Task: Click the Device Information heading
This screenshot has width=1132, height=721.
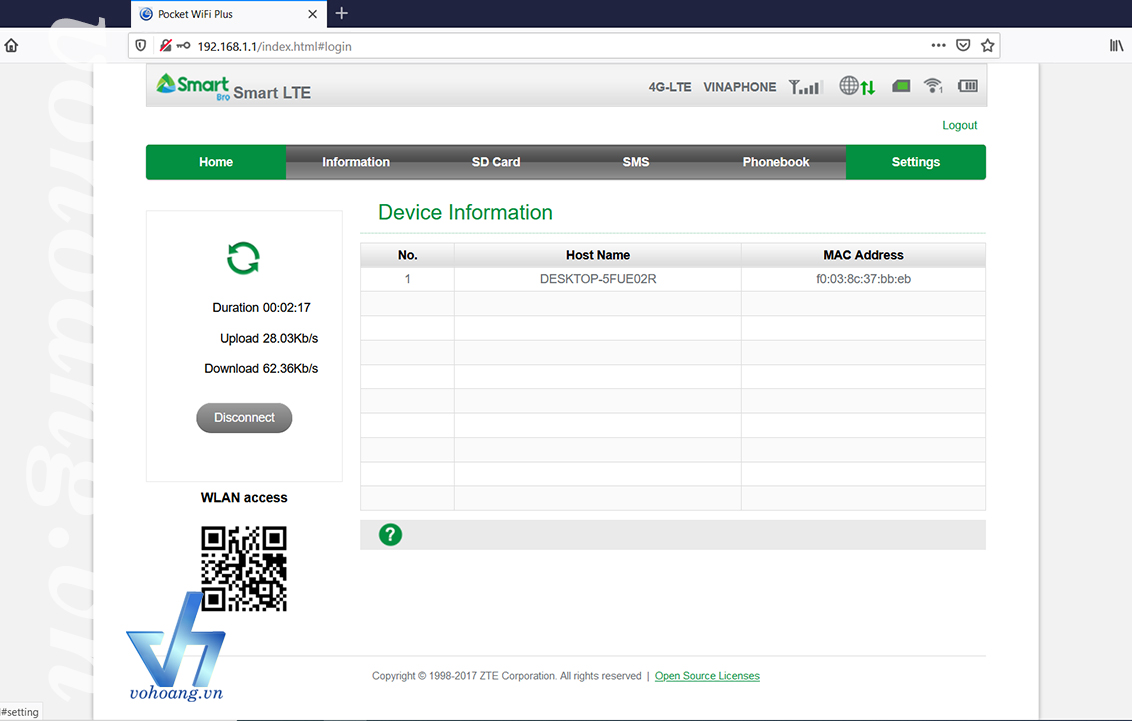Action: click(x=466, y=212)
